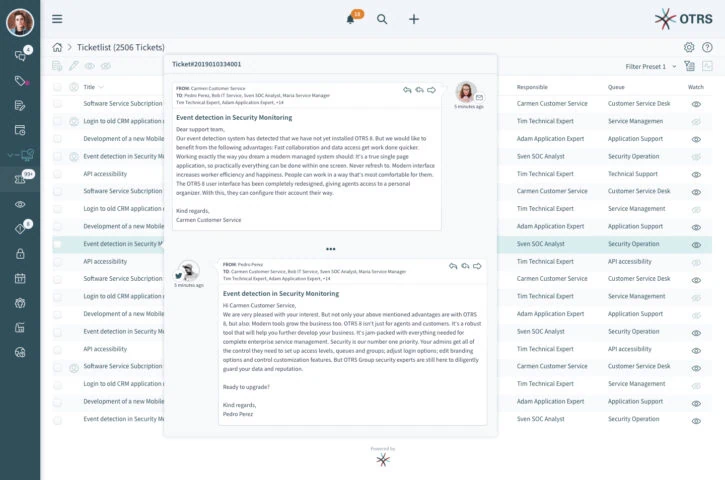Click the padlock icon in sidebar
This screenshot has height=480, width=725.
coord(20,253)
